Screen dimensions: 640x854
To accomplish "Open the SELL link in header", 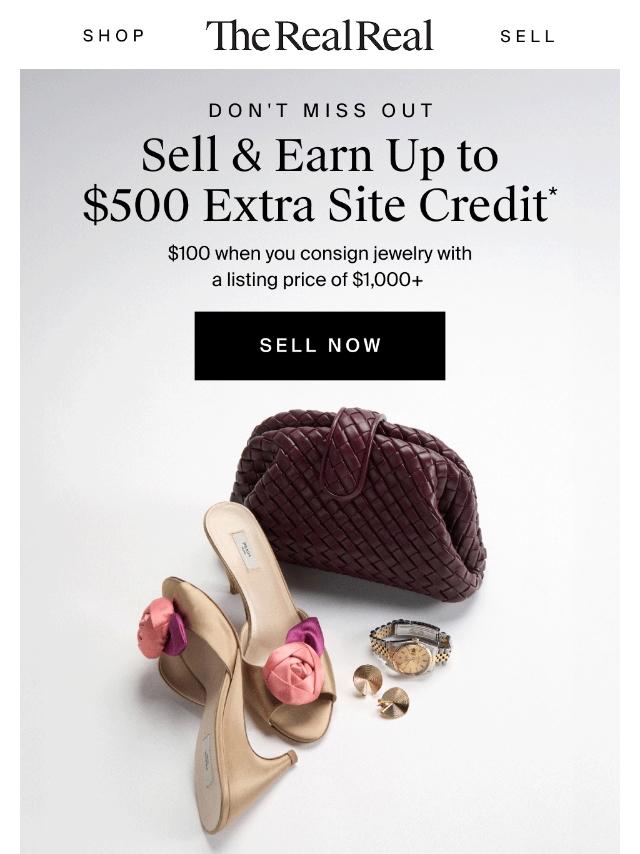I will point(527,36).
